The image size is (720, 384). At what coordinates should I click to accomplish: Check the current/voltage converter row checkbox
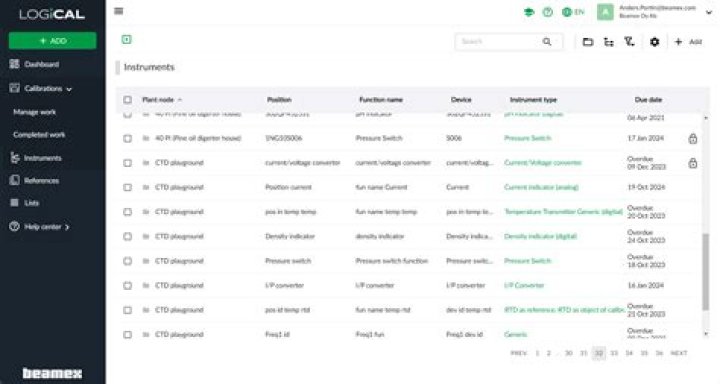click(x=128, y=163)
